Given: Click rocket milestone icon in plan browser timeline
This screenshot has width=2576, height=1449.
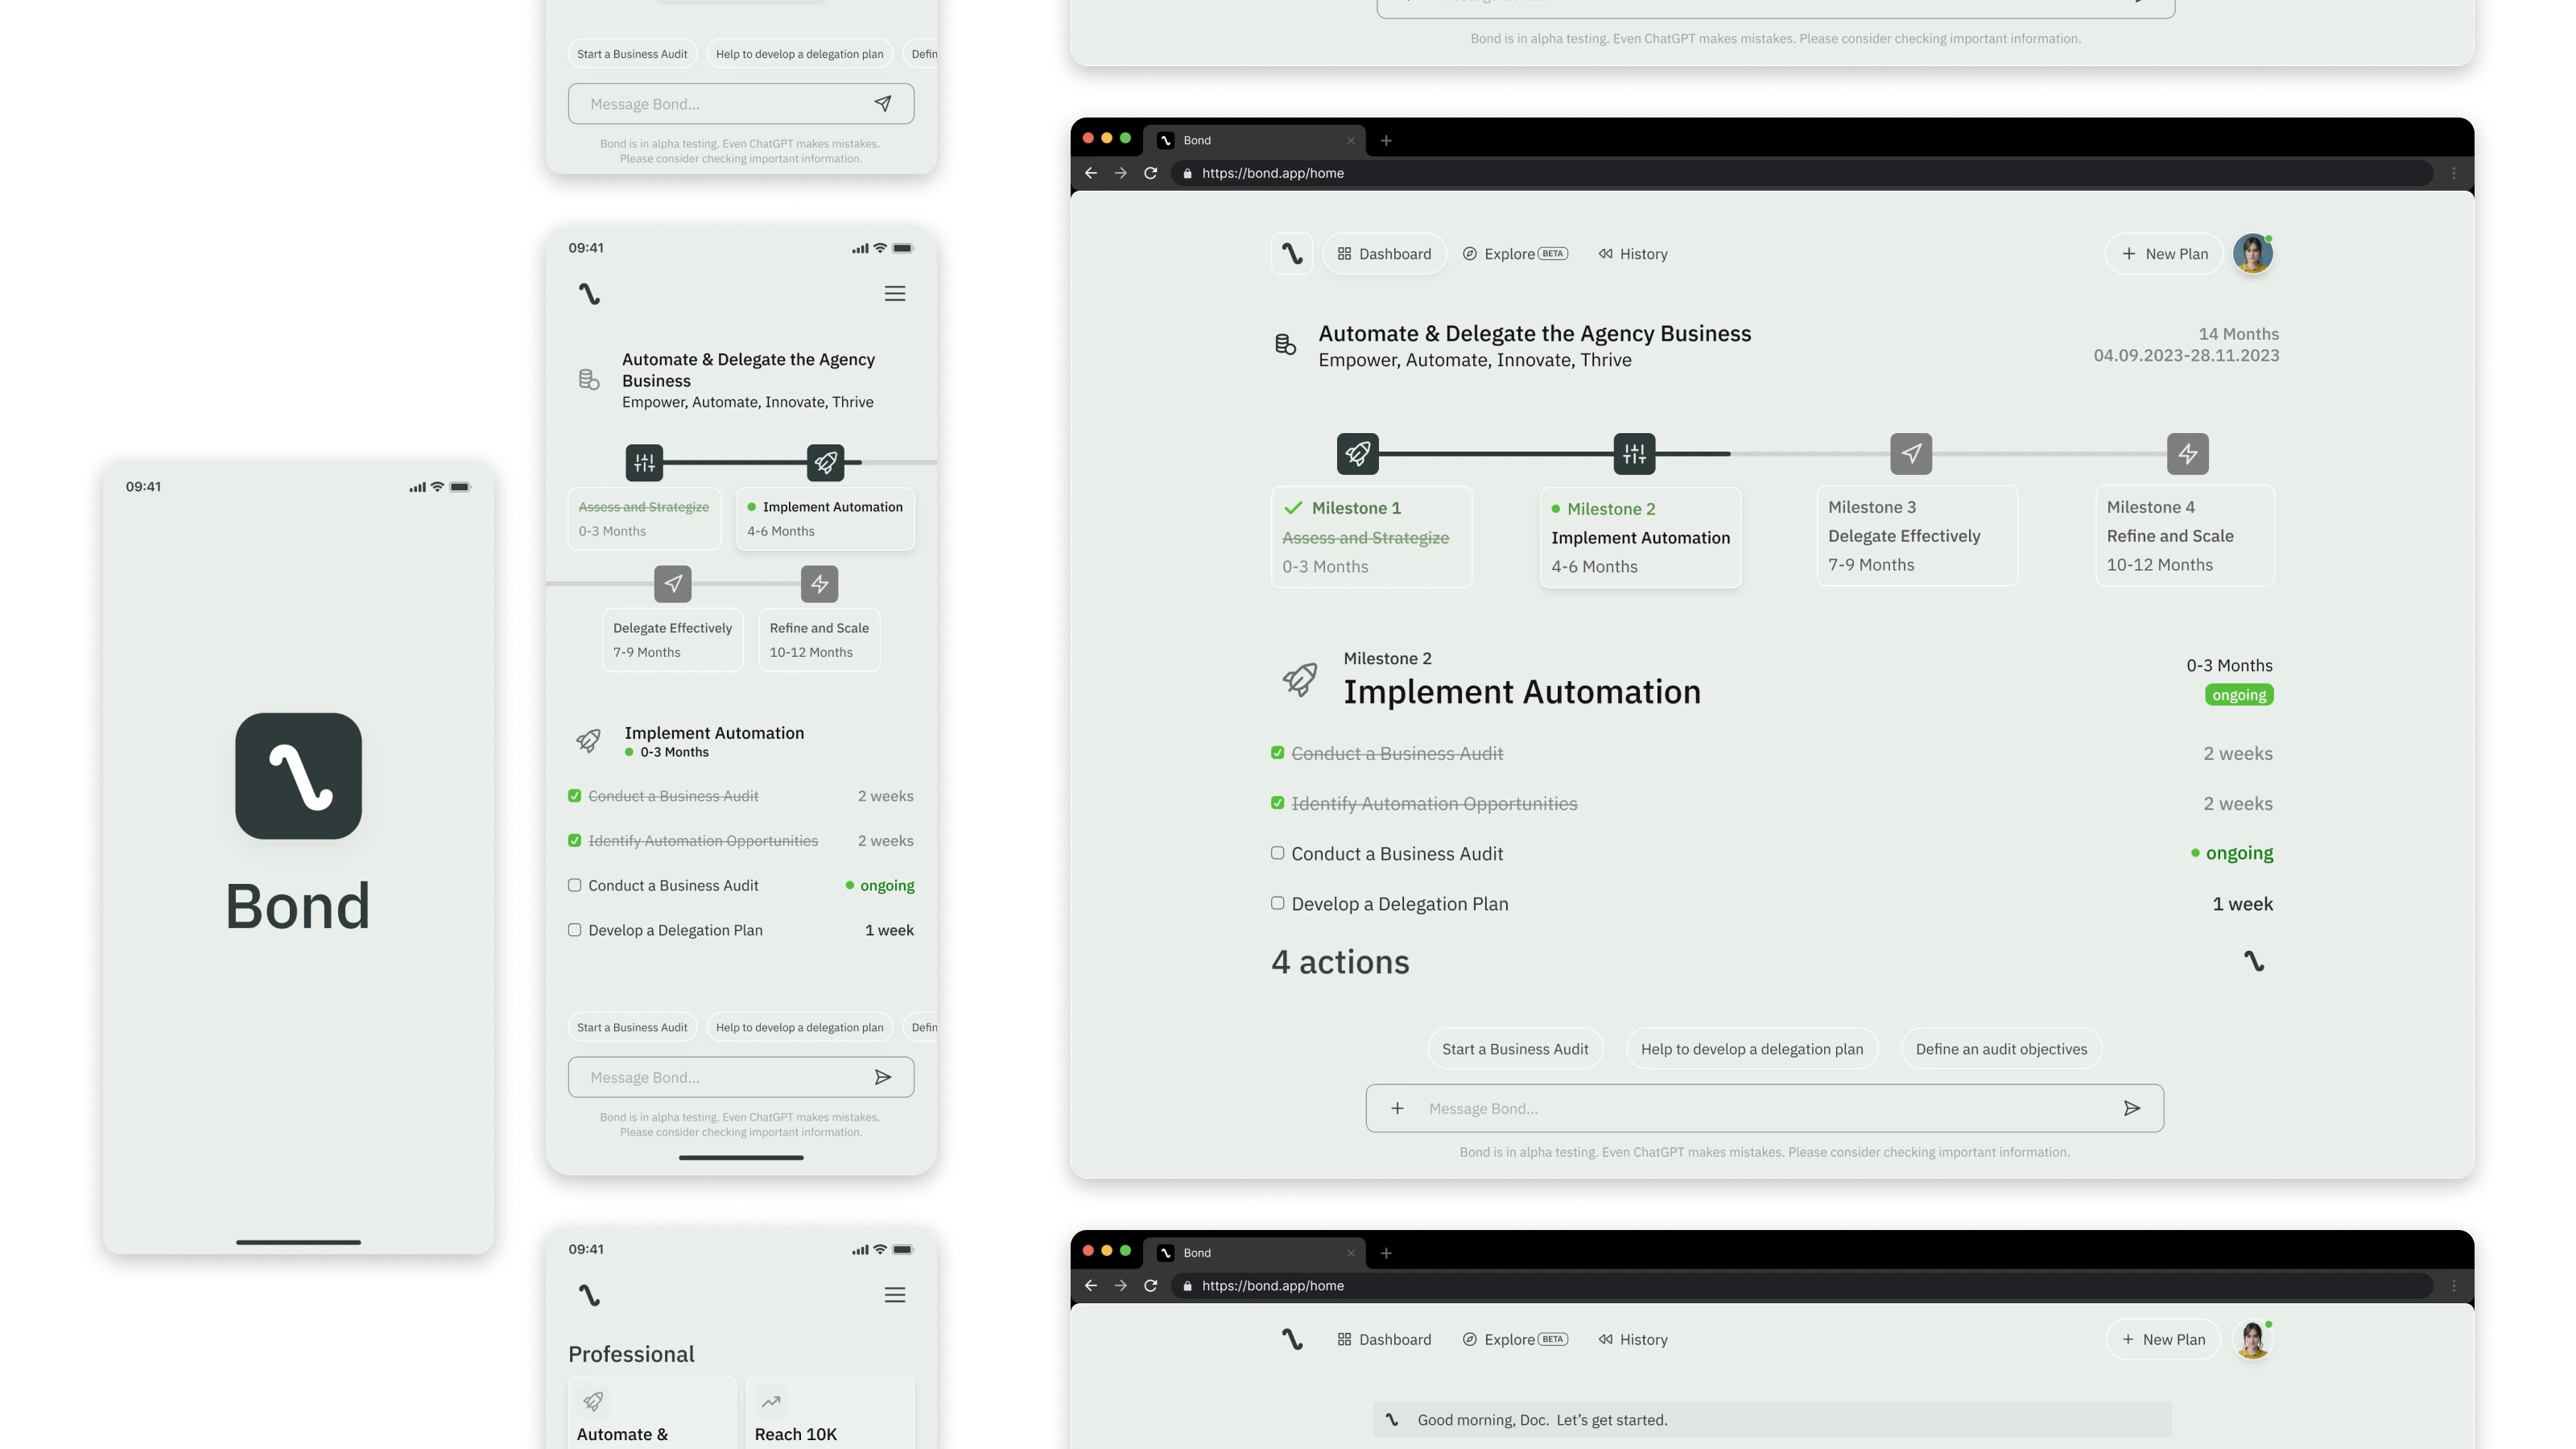Looking at the screenshot, I should click(x=1357, y=454).
